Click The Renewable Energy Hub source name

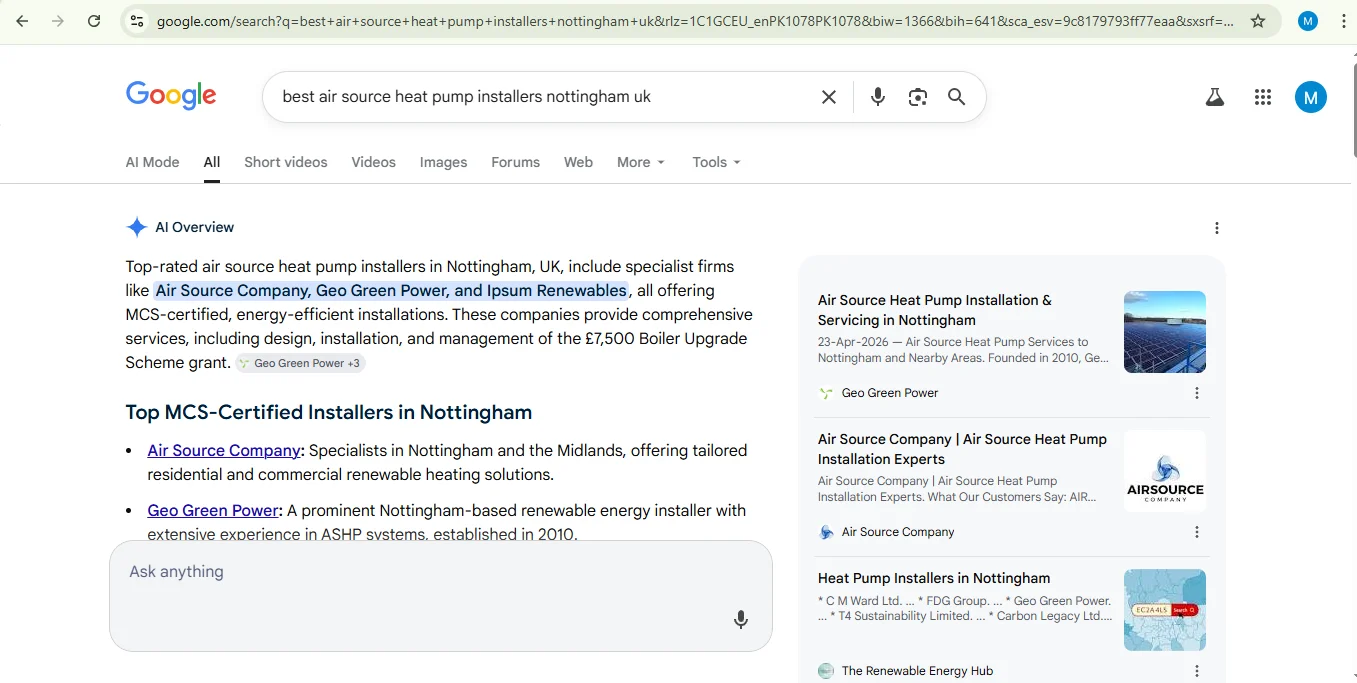coord(917,671)
